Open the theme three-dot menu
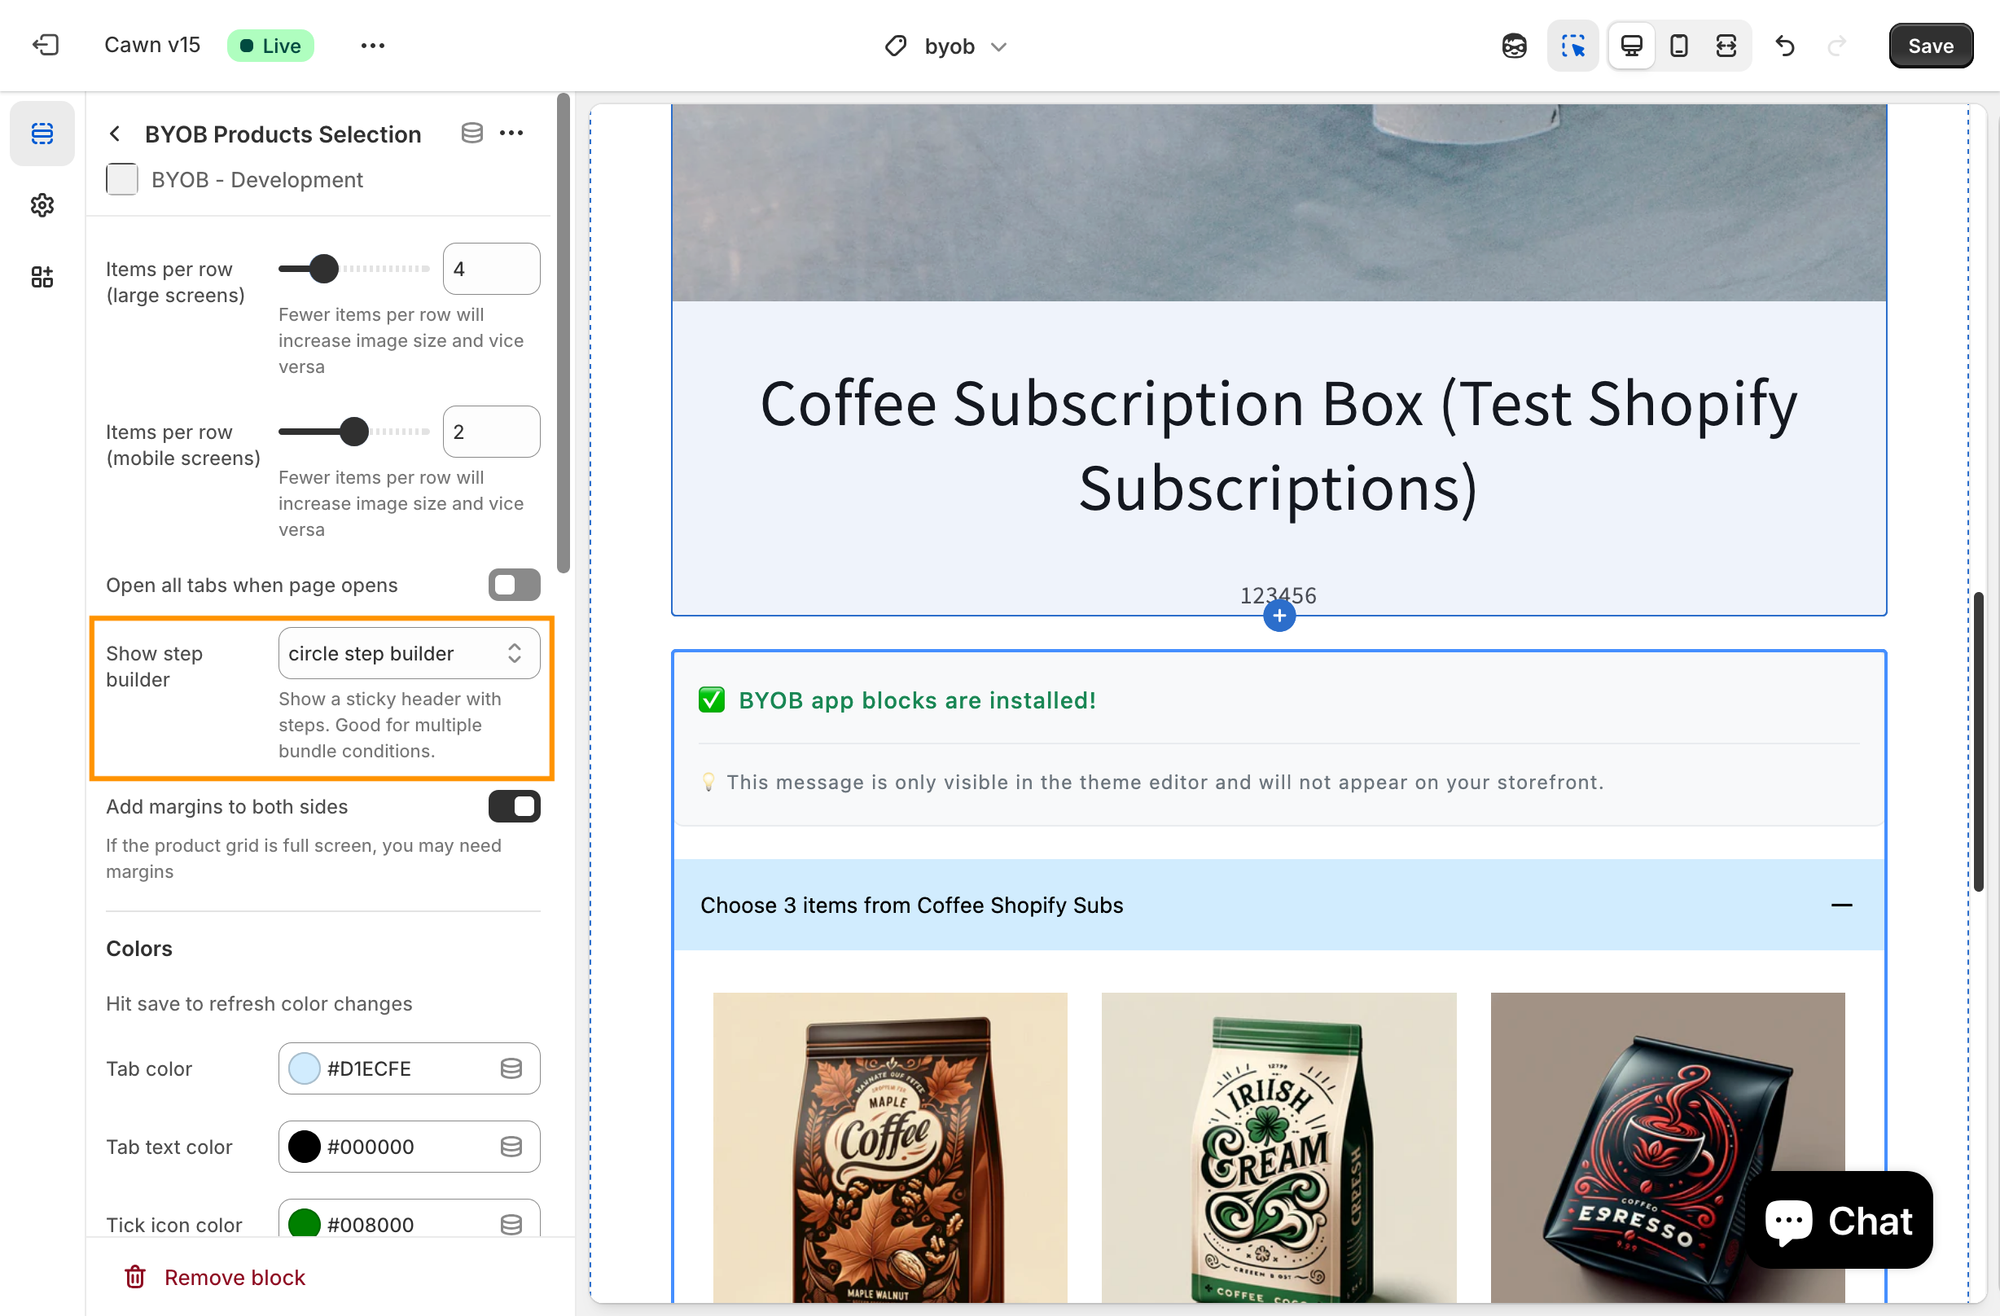Viewport: 2000px width, 1316px height. (x=372, y=46)
